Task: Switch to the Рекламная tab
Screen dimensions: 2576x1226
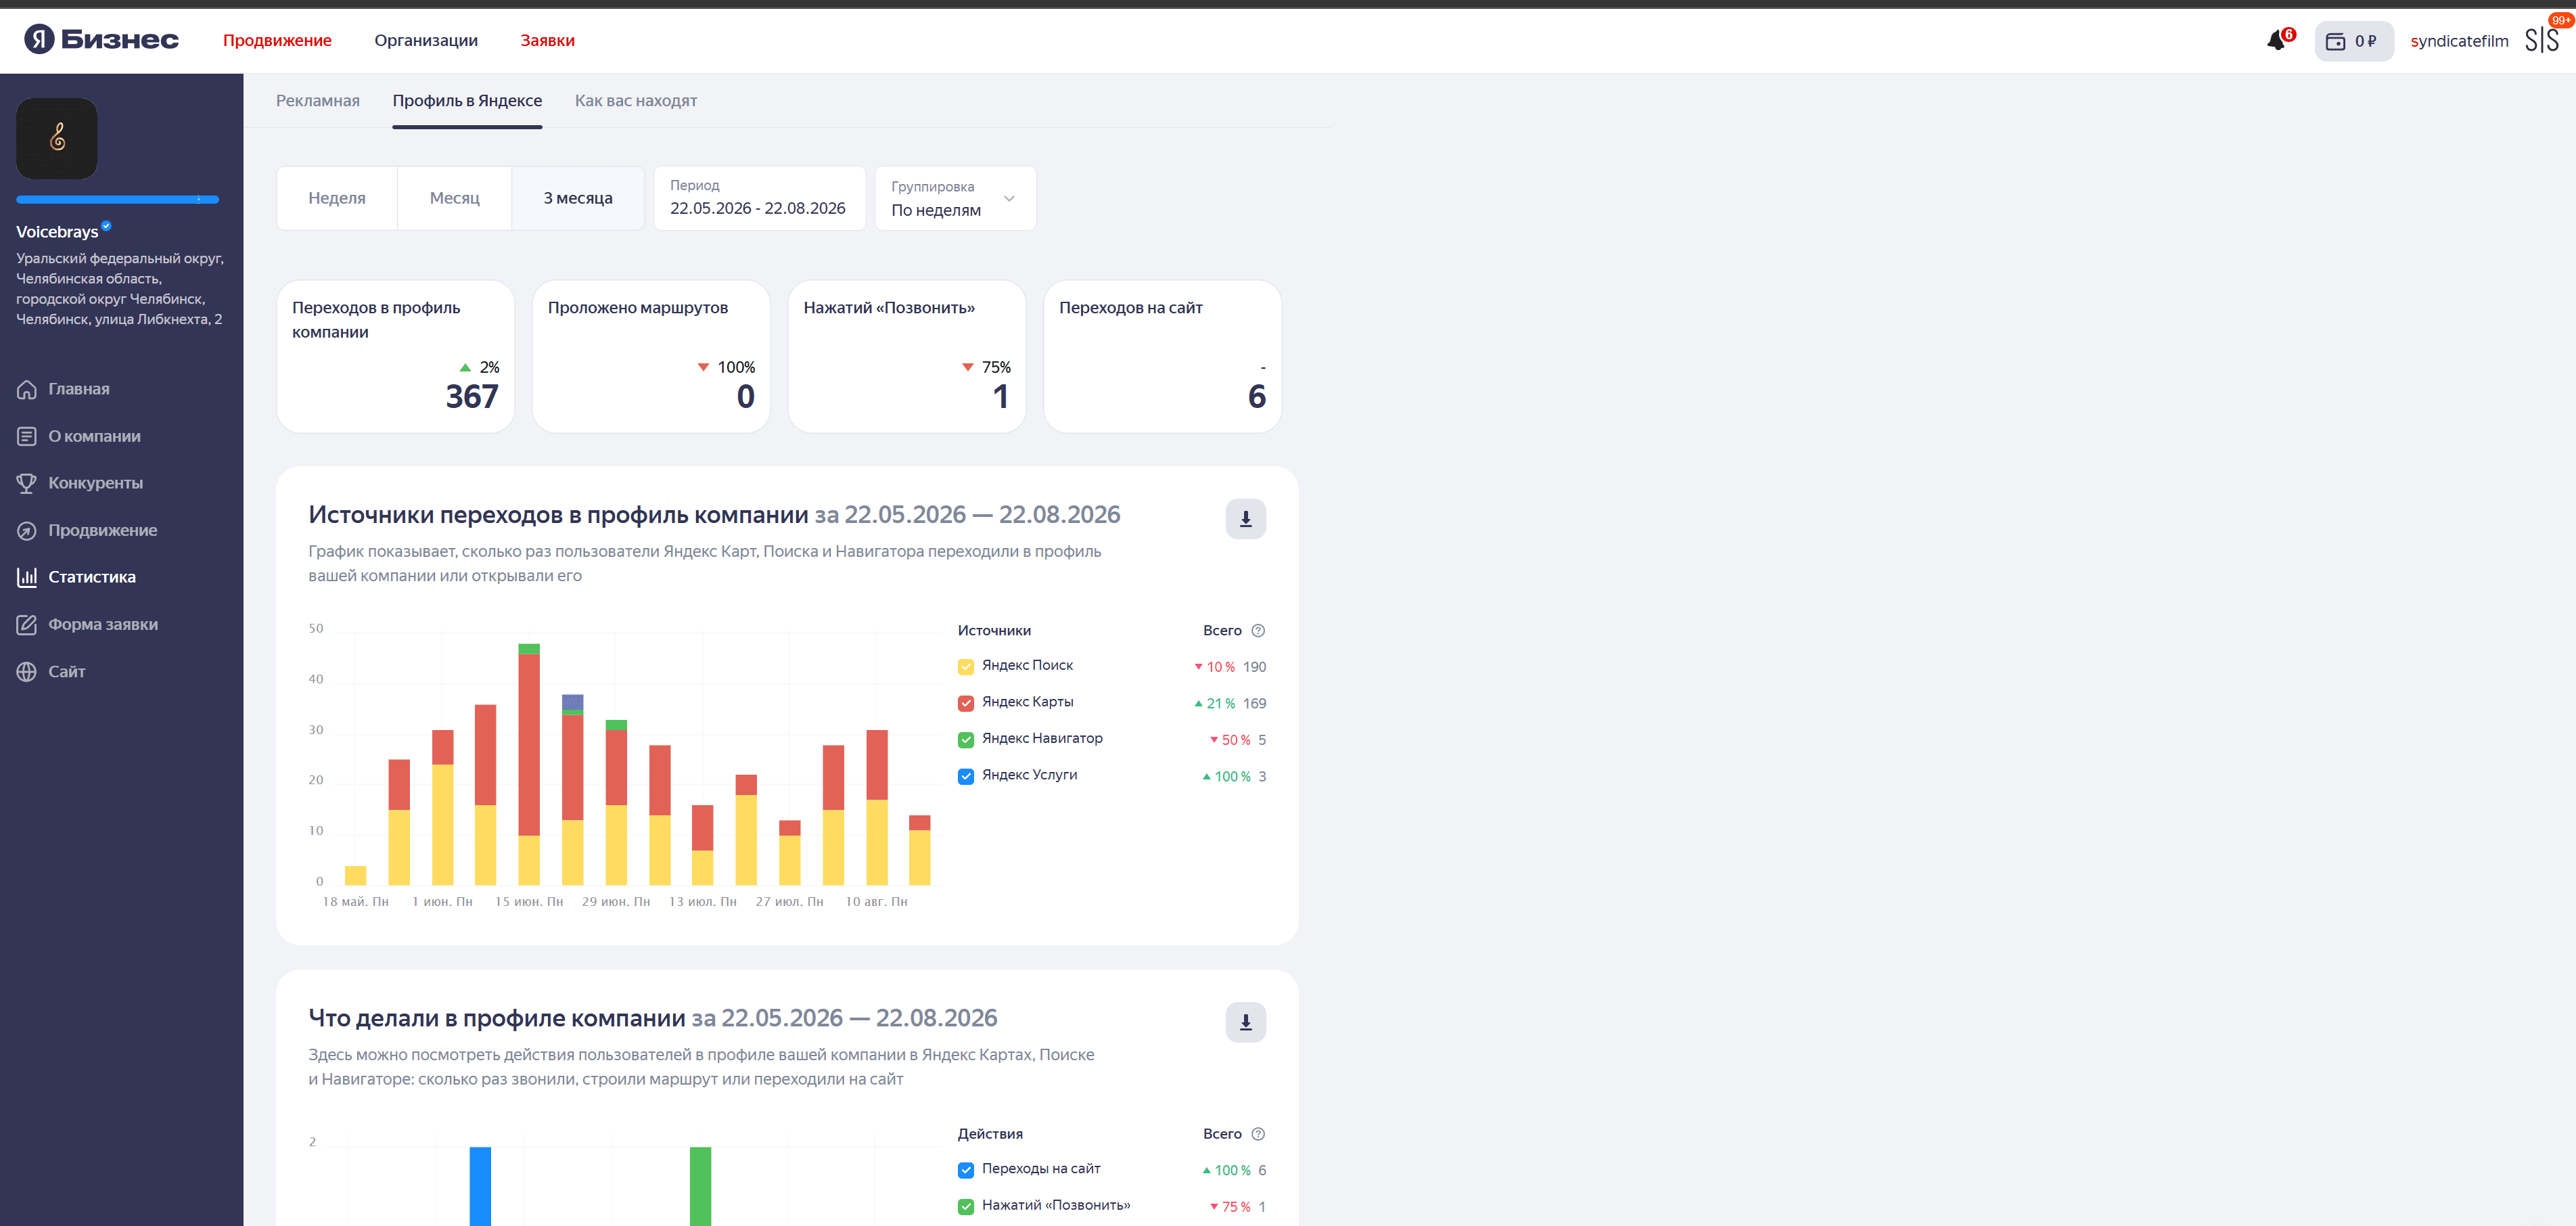Action: pyautogui.click(x=317, y=101)
